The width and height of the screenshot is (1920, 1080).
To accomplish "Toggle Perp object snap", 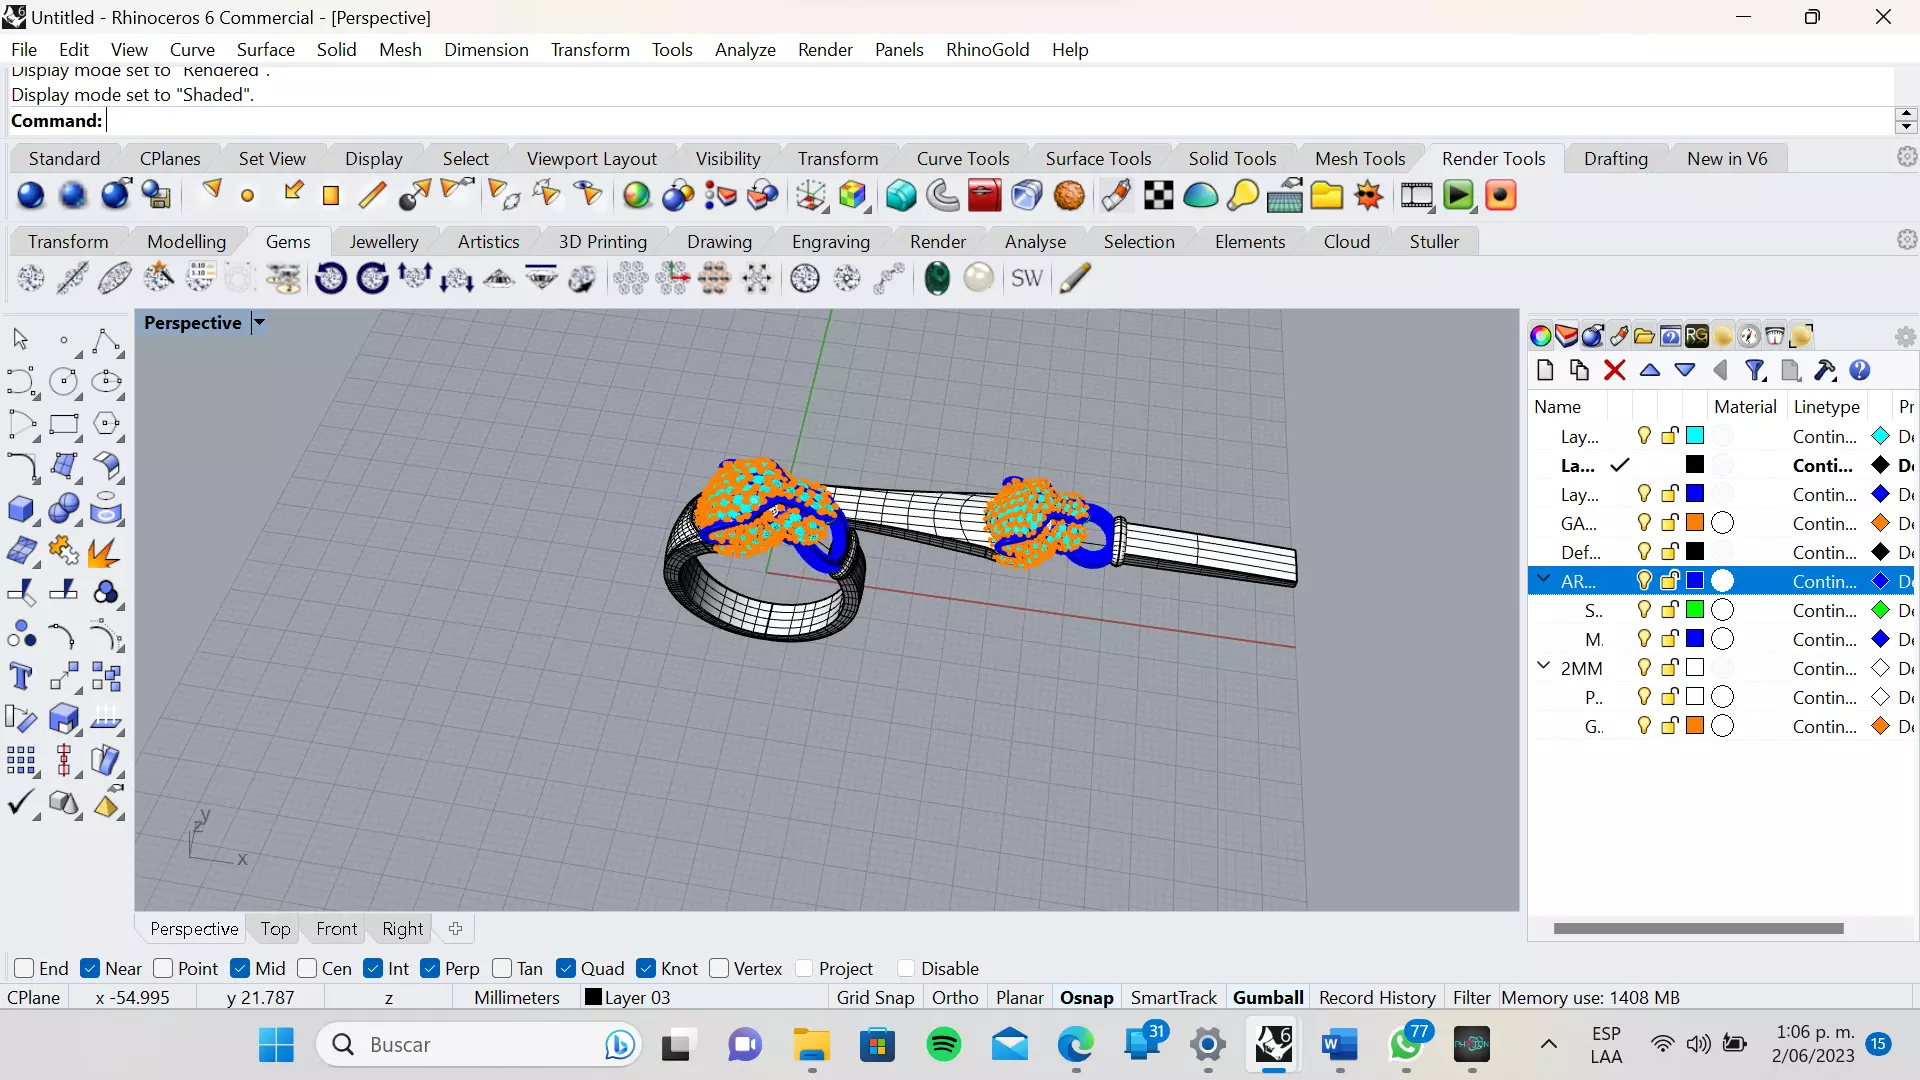I will (430, 968).
